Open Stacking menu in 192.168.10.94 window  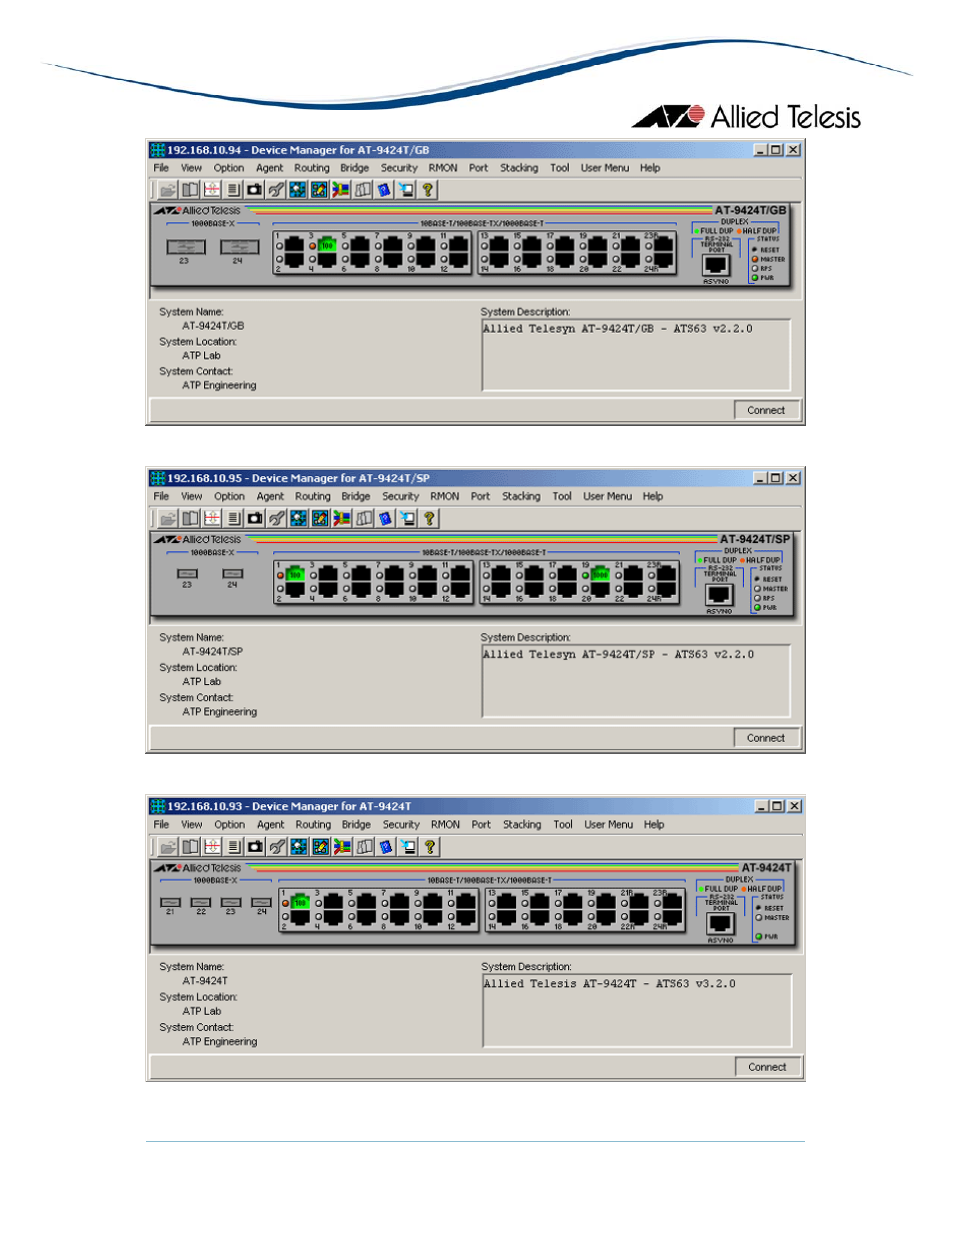(x=519, y=168)
